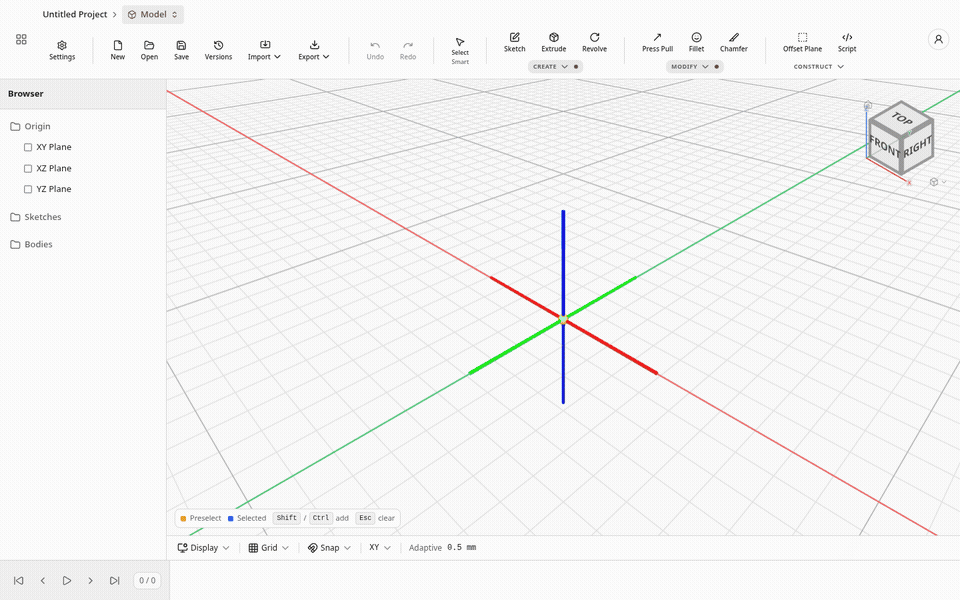This screenshot has height=600, width=960.
Task: Create an Offset Plane
Action: tap(802, 42)
